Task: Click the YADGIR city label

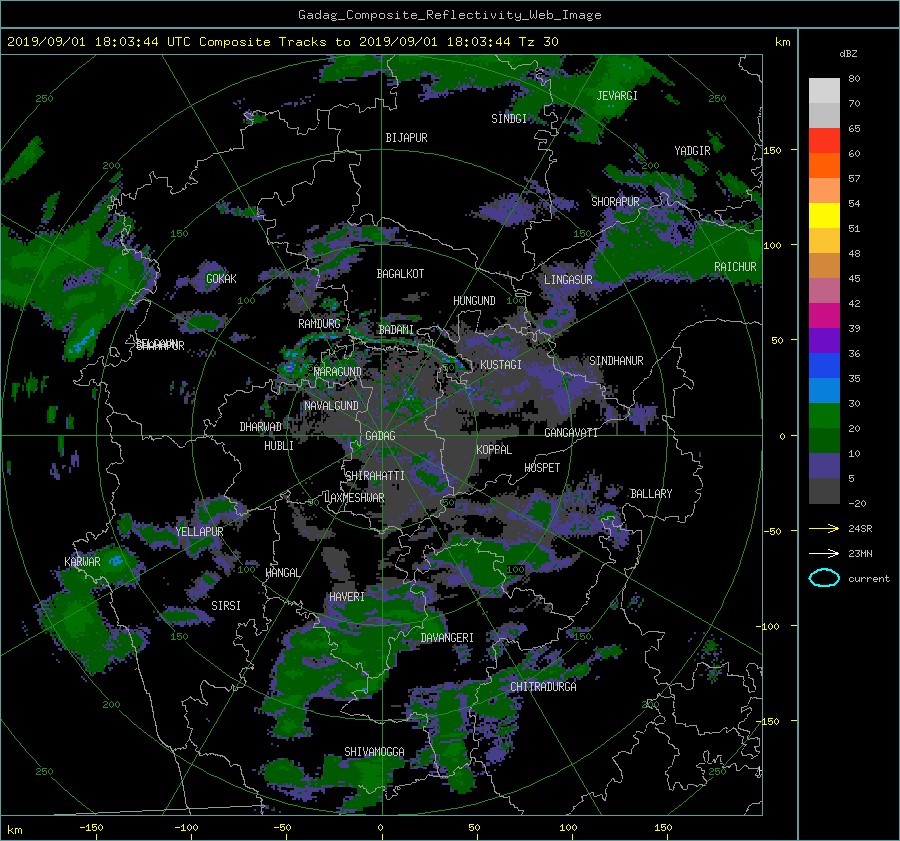Action: (692, 151)
